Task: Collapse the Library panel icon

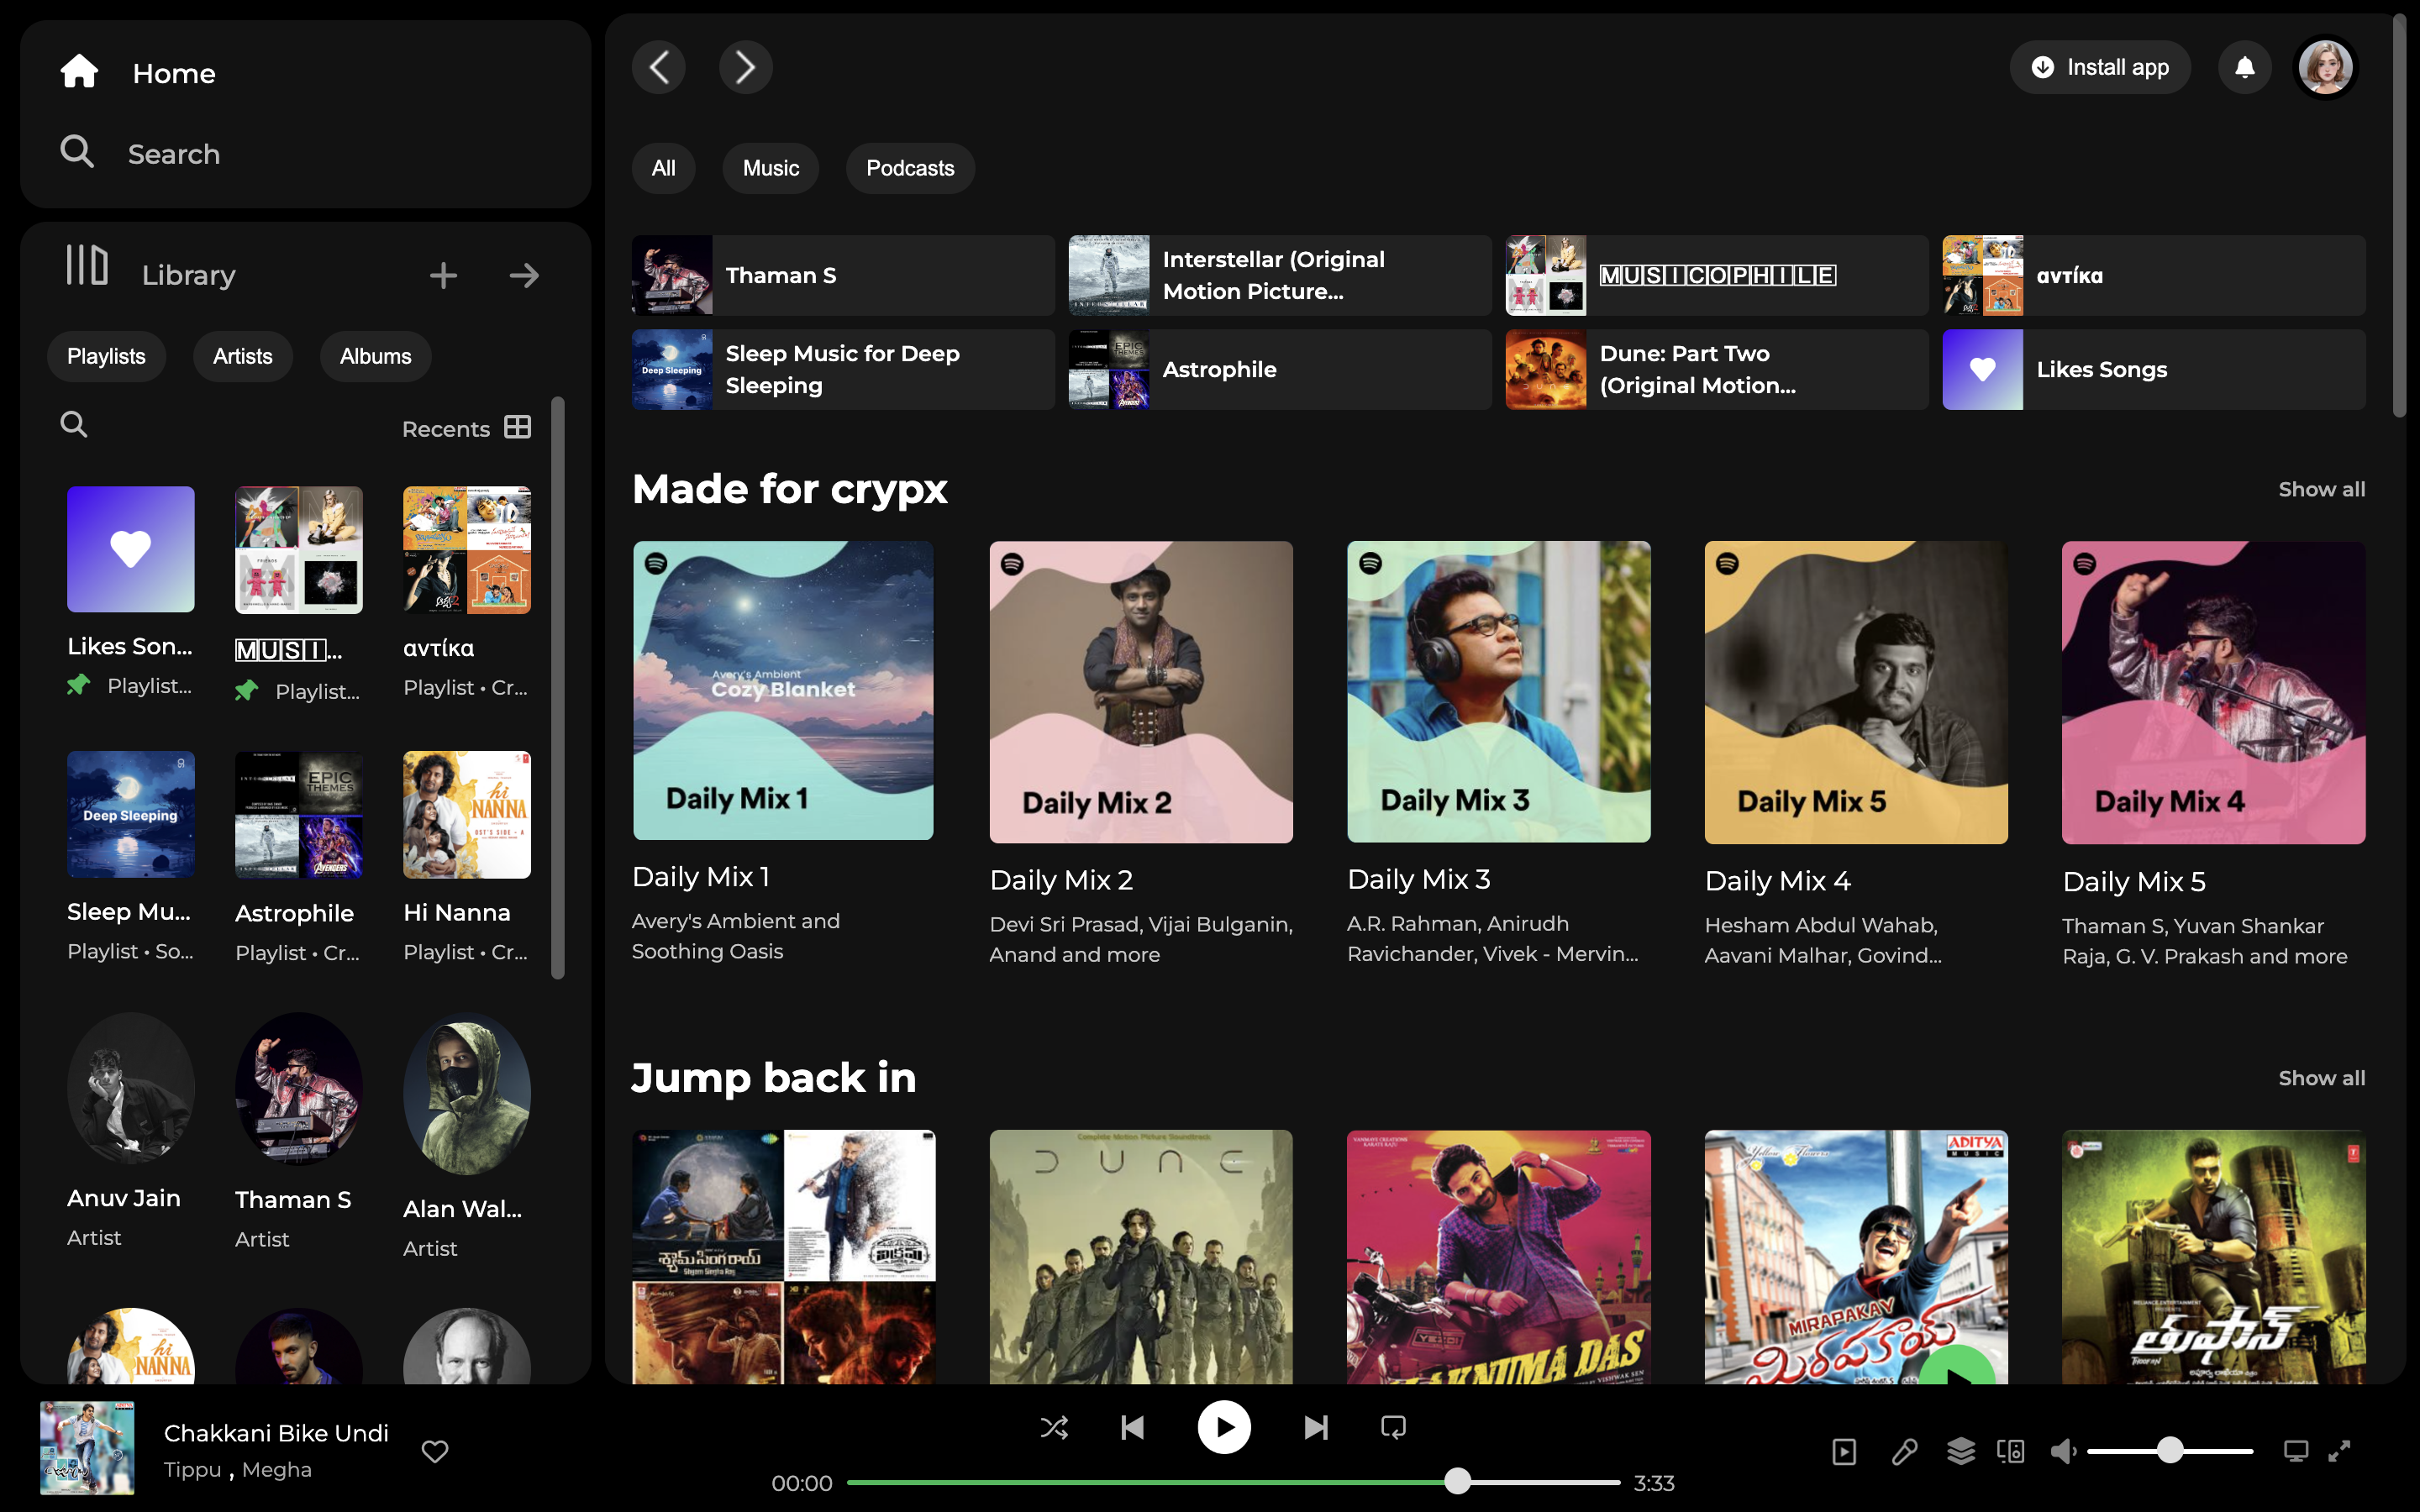Action: (87, 266)
